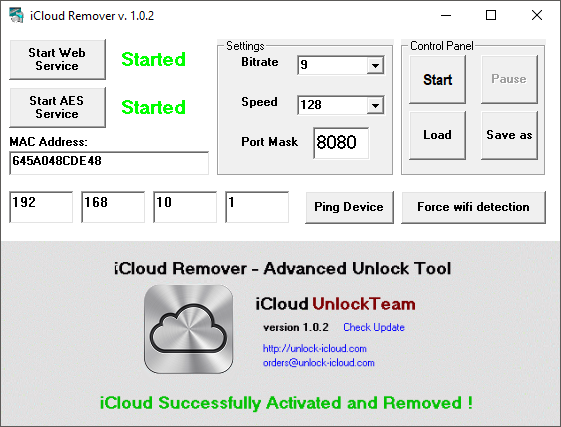The height and width of the screenshot is (427, 561).
Task: Open the Bitrate dropdown arrow
Action: tap(375, 65)
